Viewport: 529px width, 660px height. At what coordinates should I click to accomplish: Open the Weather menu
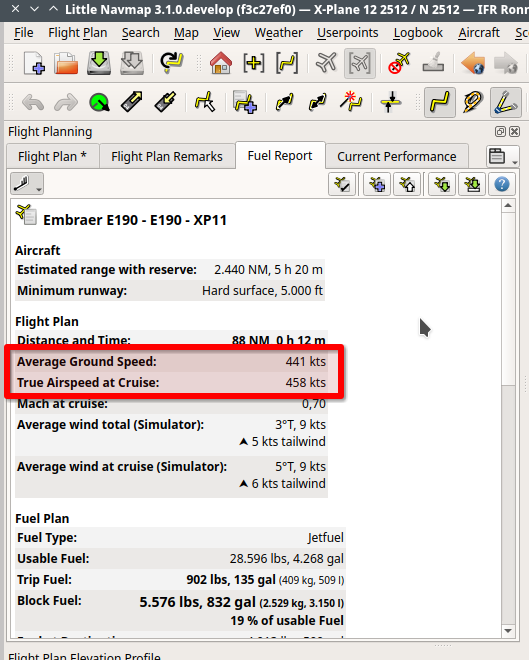[x=278, y=33]
